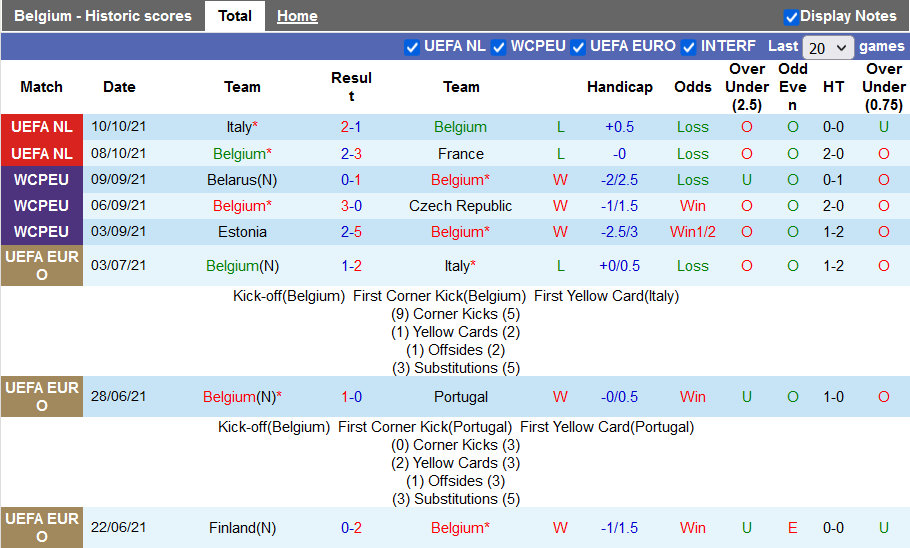The height and width of the screenshot is (548, 910).
Task: Open the Estonia 2-5 Belgium score
Action: click(351, 232)
